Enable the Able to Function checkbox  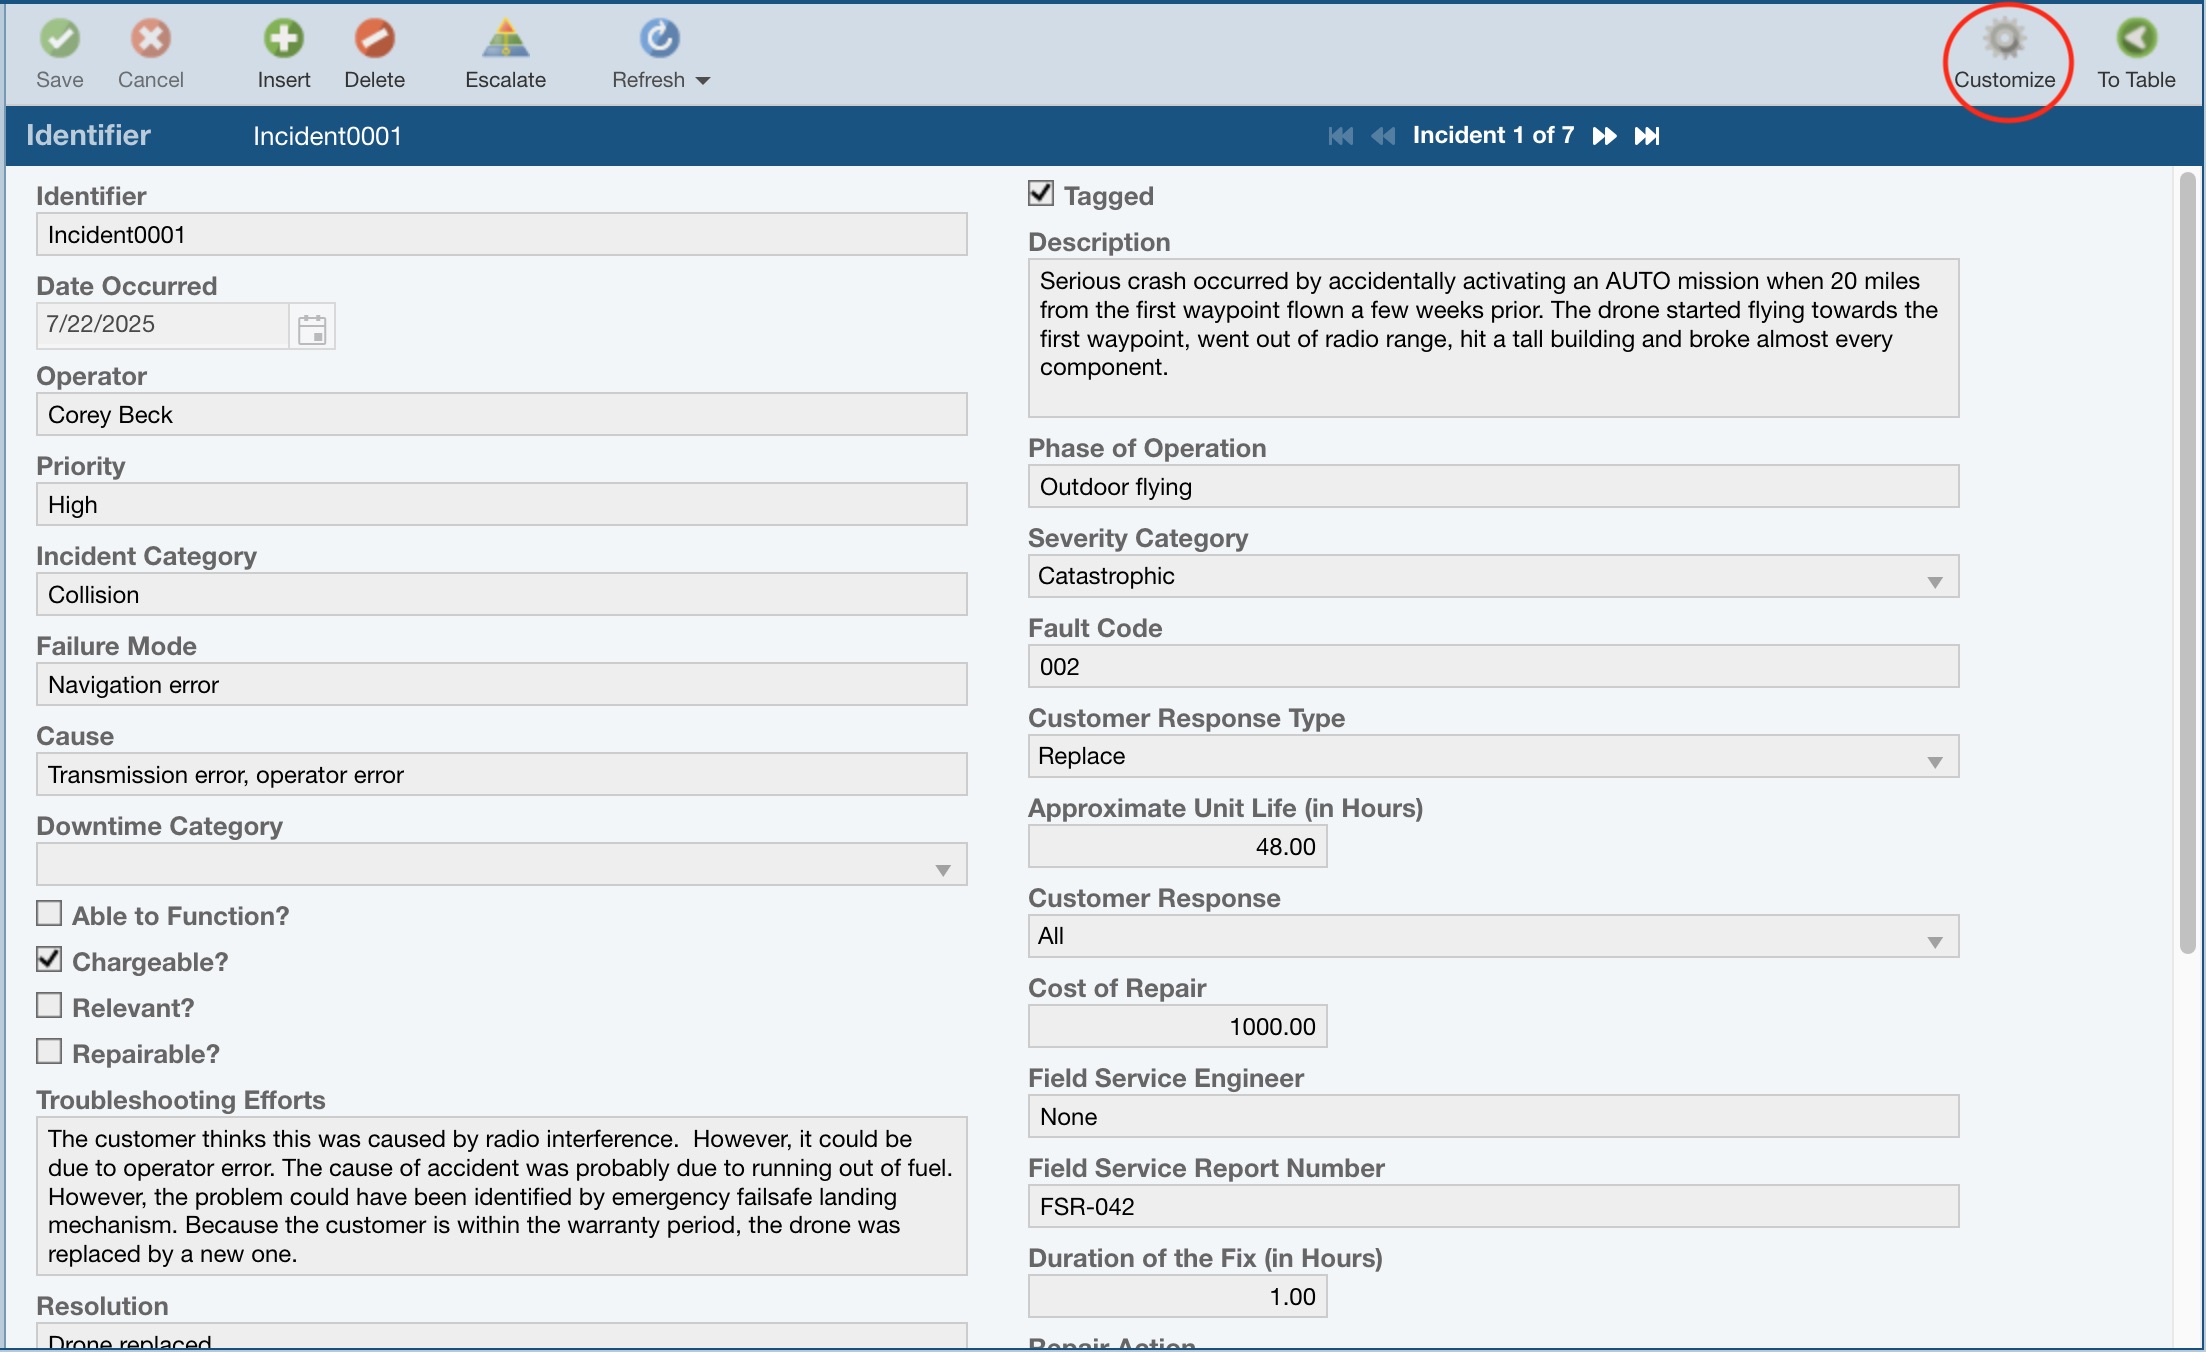49,913
